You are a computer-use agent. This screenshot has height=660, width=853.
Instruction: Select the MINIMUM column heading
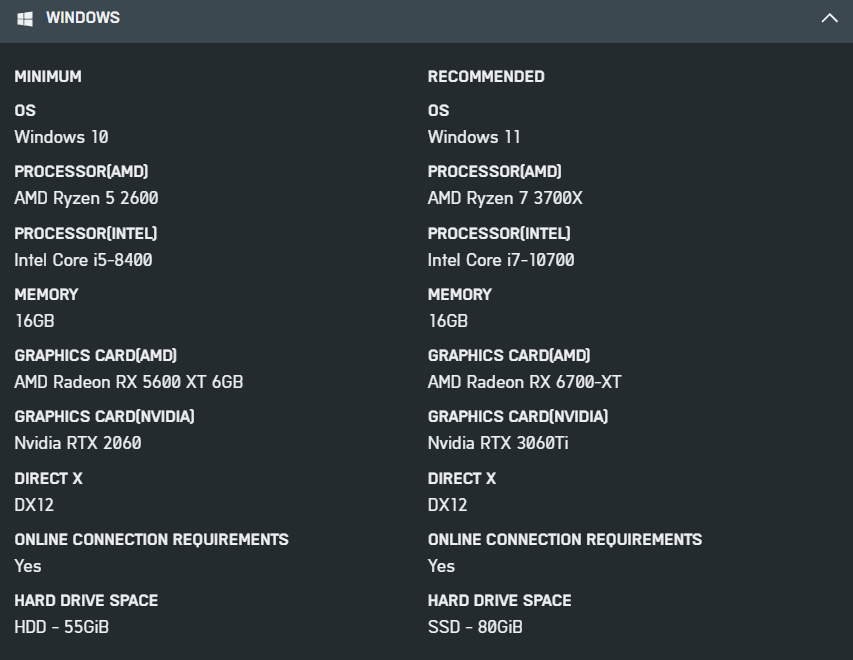pyautogui.click(x=48, y=77)
